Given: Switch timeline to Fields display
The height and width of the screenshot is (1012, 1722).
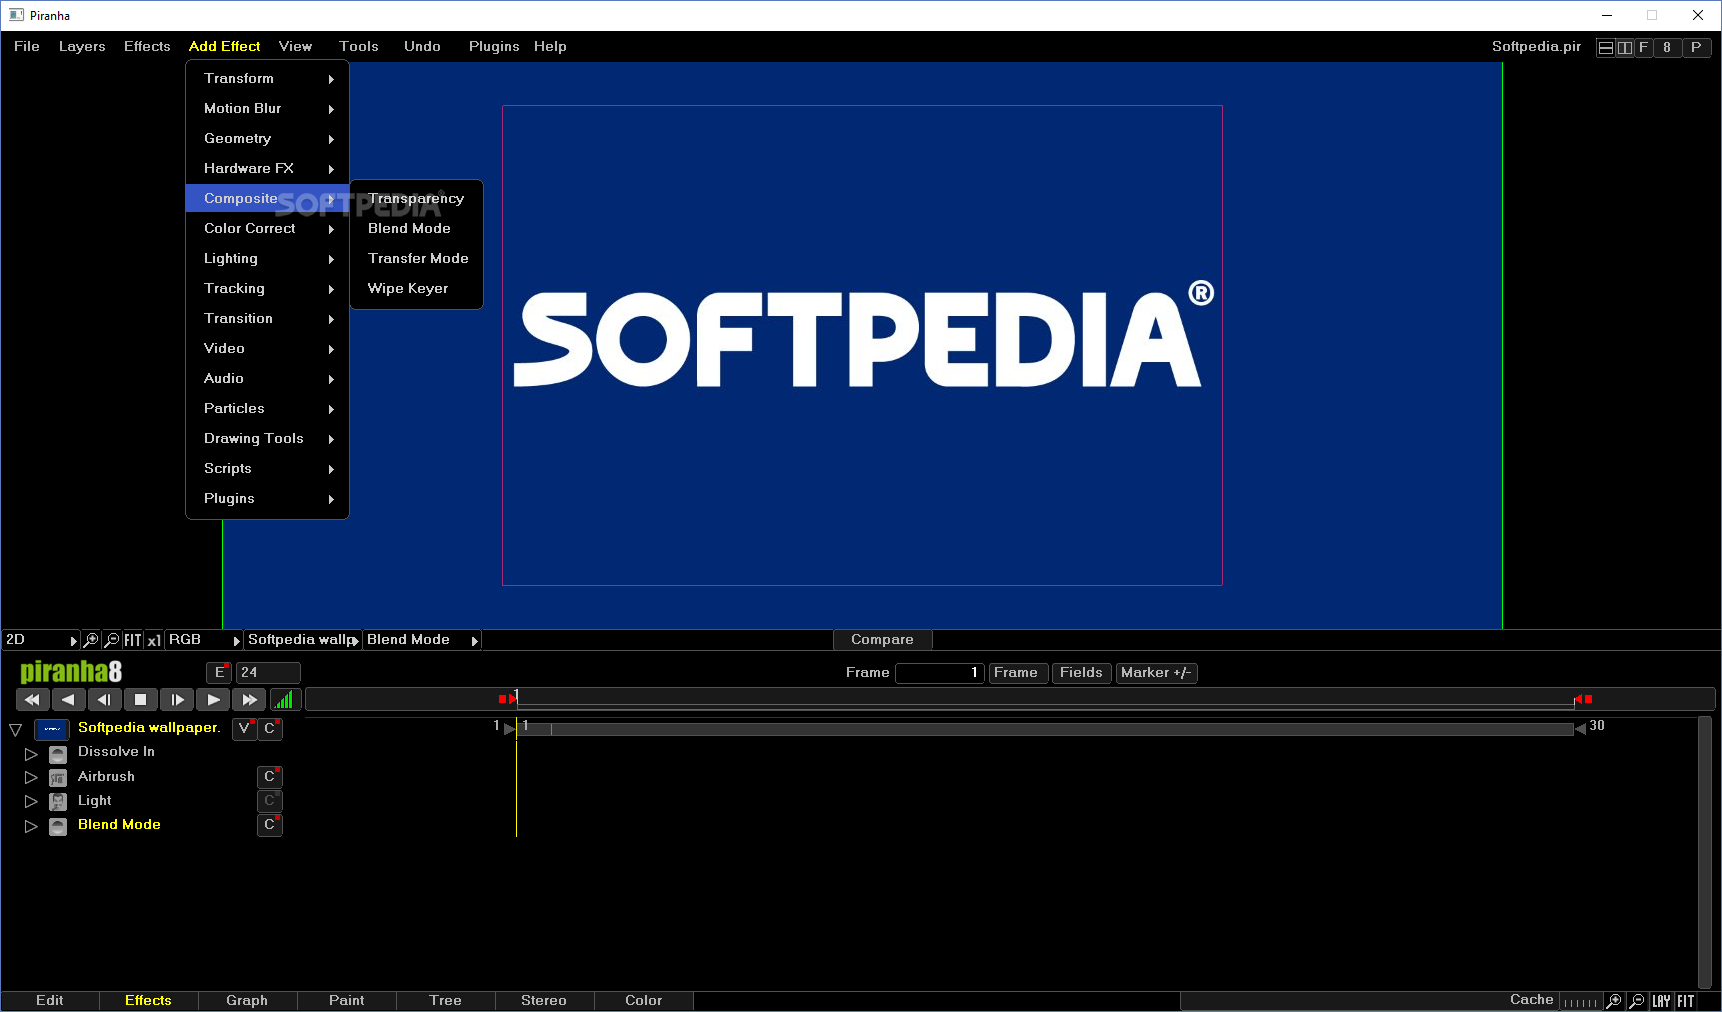Looking at the screenshot, I should [1081, 673].
